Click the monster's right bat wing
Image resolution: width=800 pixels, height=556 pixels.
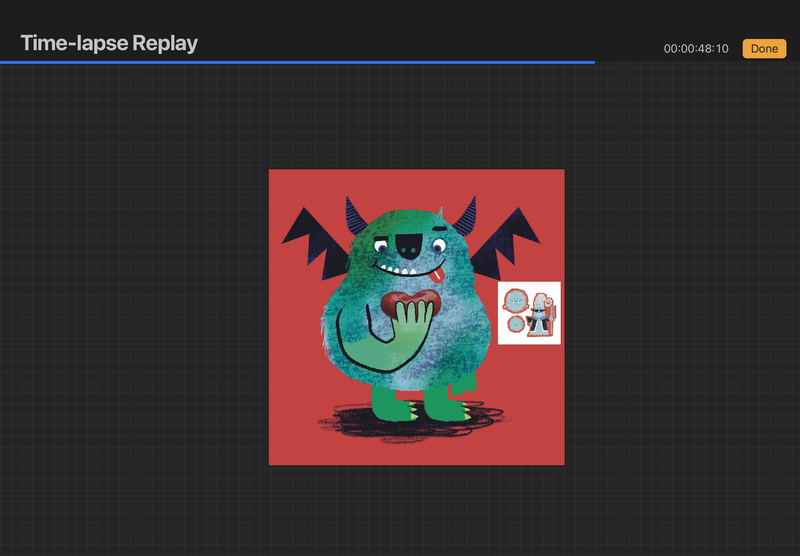click(513, 241)
